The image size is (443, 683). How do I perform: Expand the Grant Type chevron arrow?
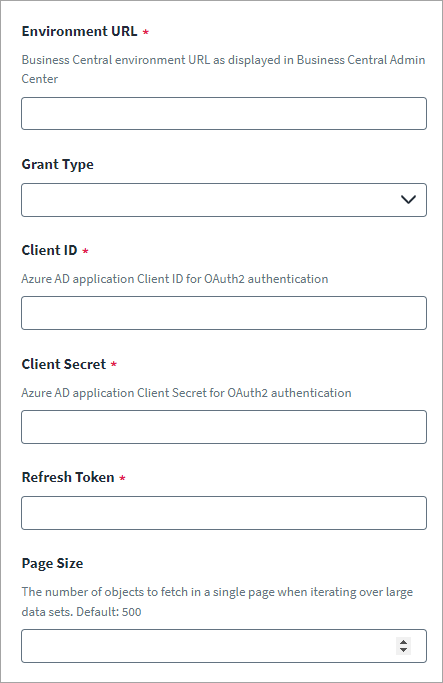point(408,199)
